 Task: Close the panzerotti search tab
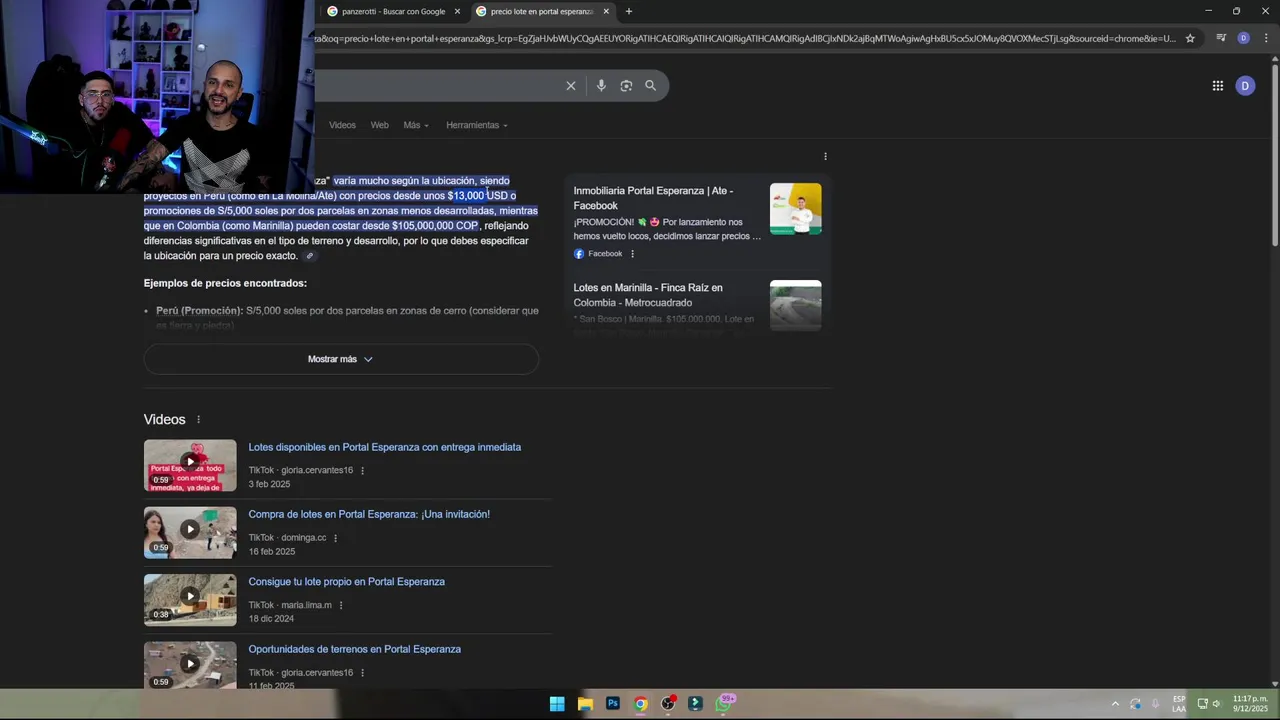(x=457, y=12)
